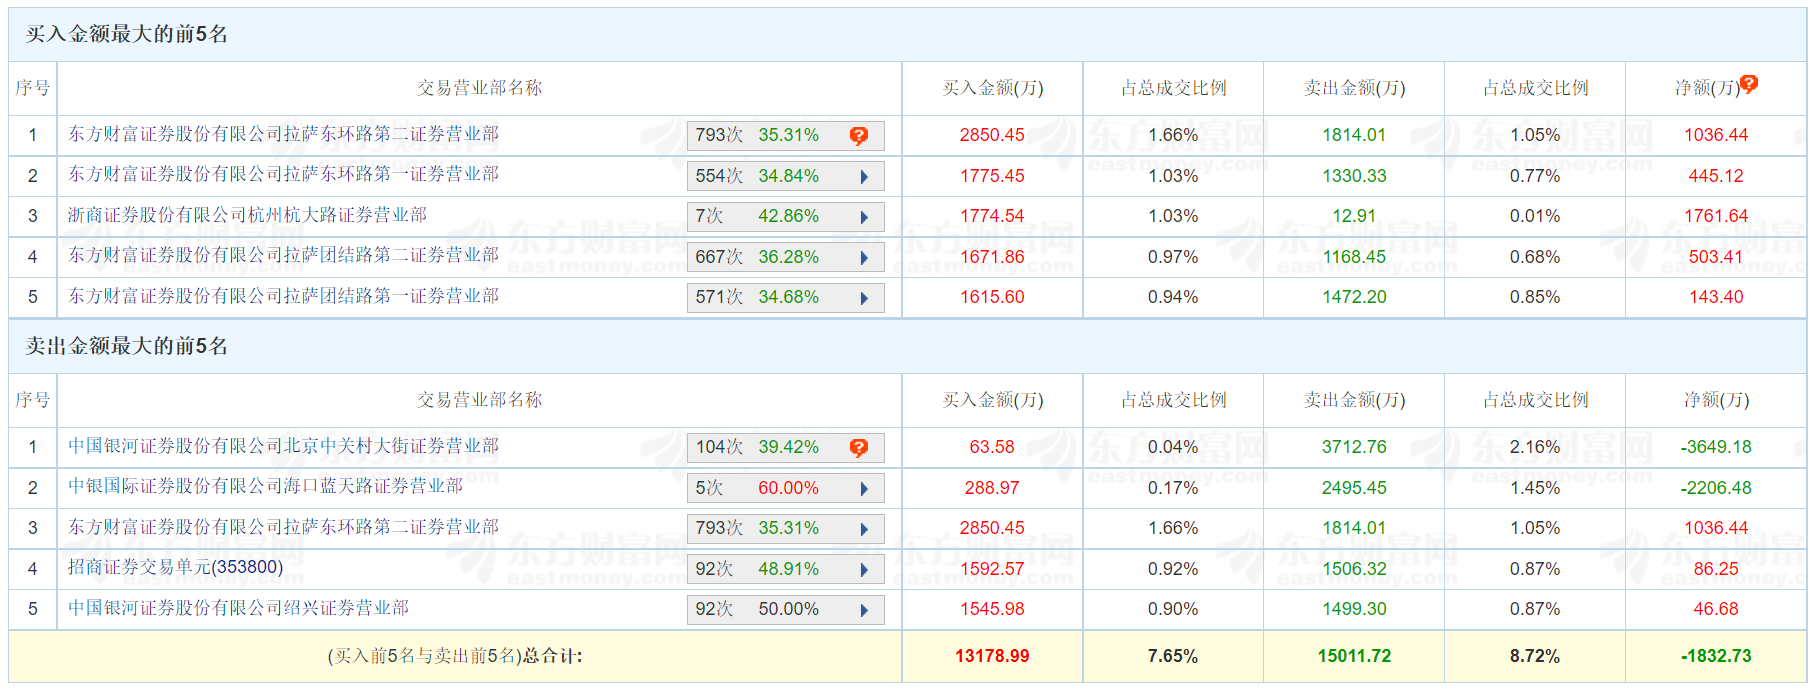
Task: Open 中国银河证券绍兴证券营业部 link
Action: tap(238, 608)
